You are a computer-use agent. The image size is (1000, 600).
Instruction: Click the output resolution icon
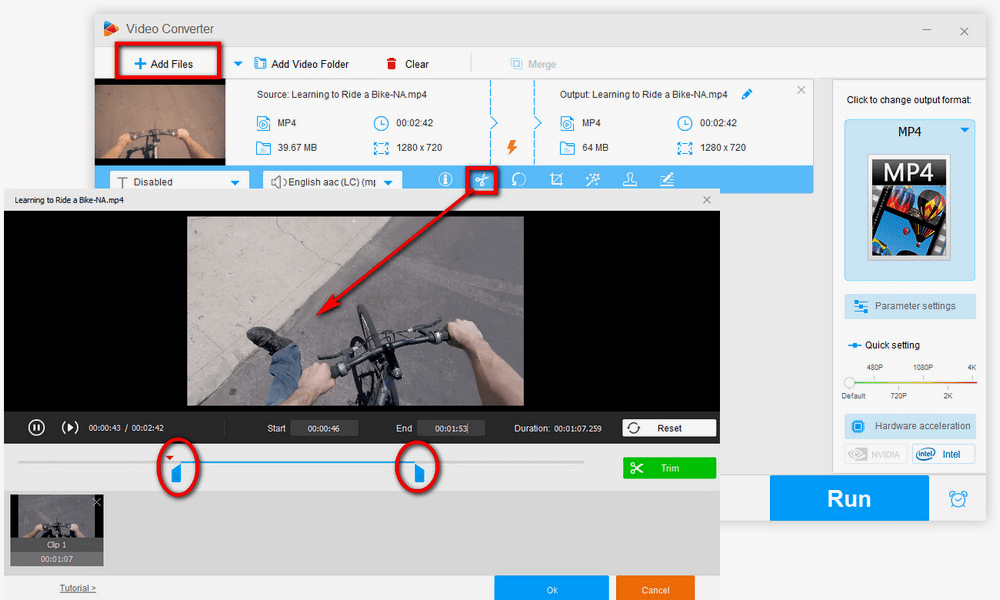[684, 148]
